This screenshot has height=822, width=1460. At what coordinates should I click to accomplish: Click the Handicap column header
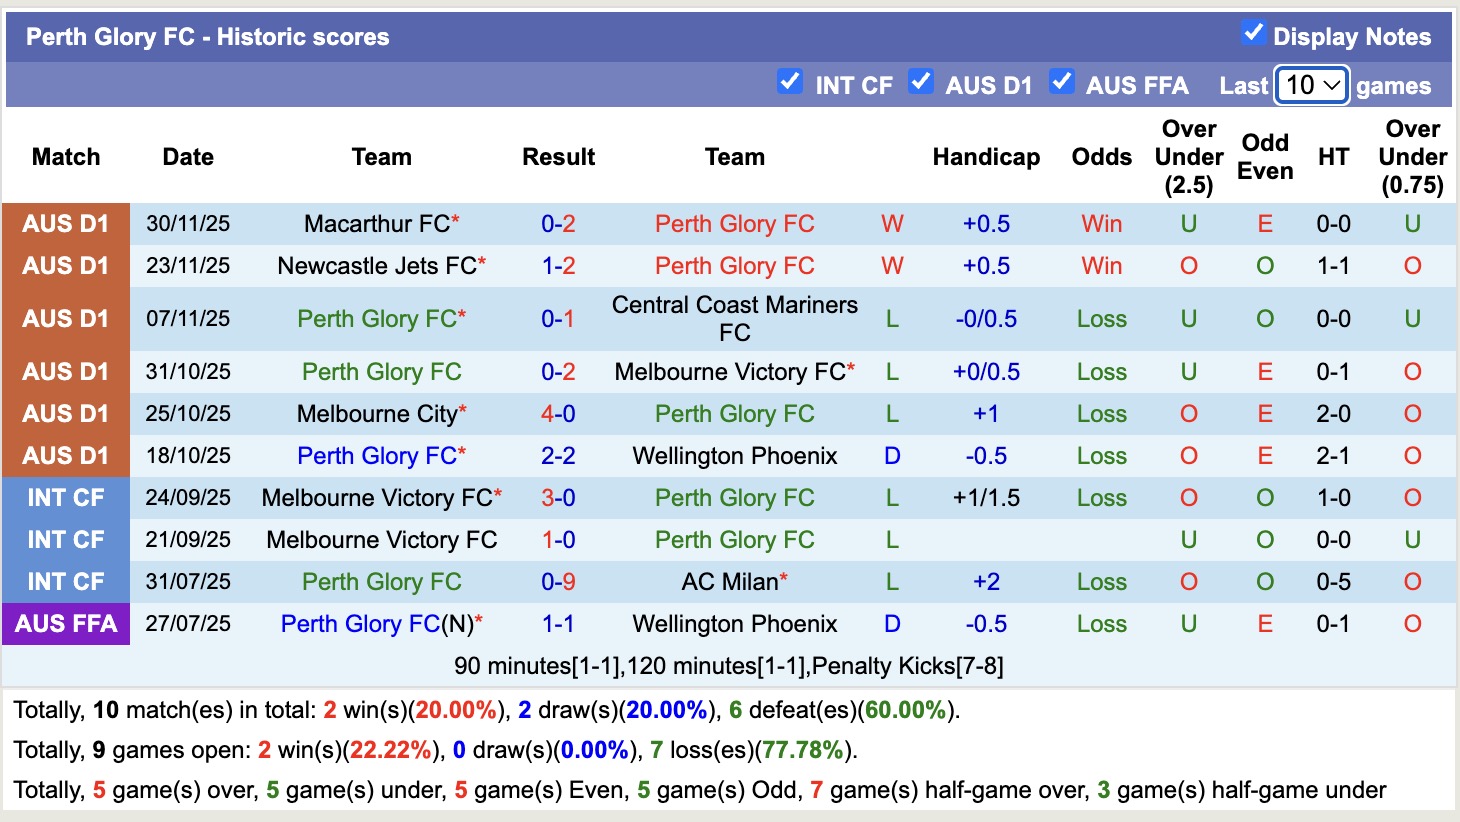click(986, 156)
